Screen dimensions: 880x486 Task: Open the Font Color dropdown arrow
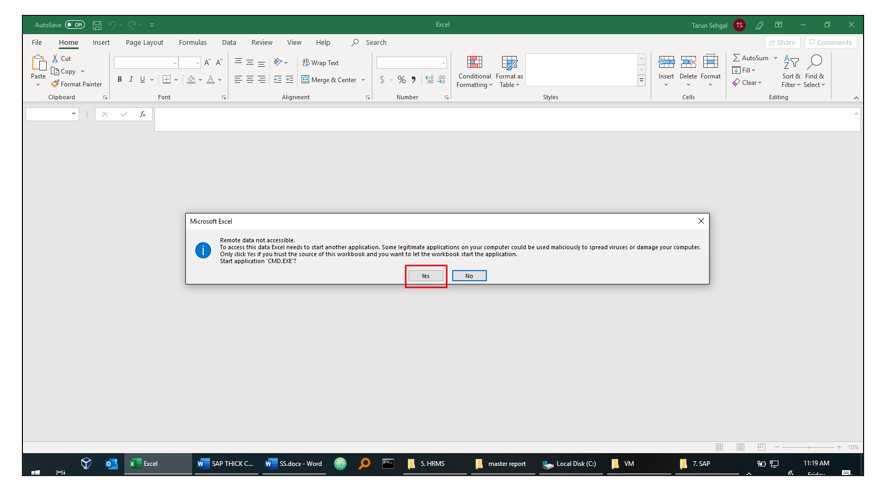coord(219,80)
